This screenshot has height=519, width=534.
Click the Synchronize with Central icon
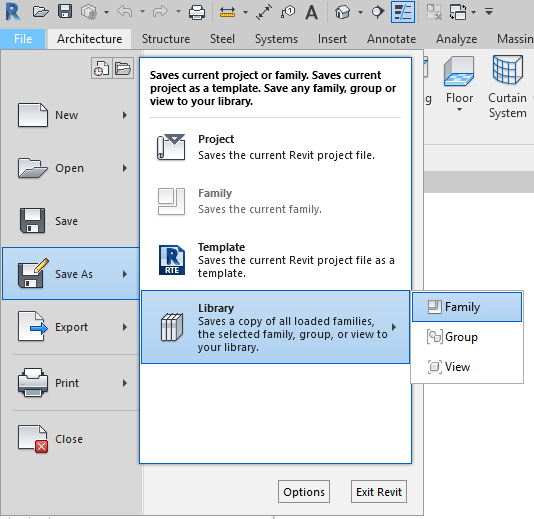pos(89,12)
